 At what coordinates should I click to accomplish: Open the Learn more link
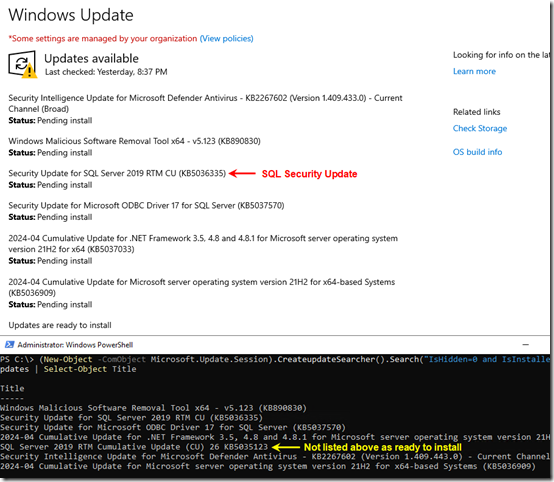coord(474,71)
